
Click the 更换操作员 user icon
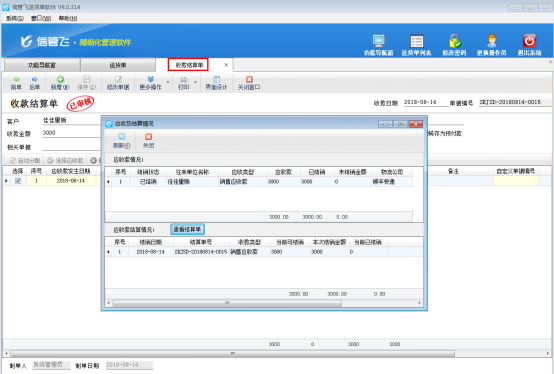pyautogui.click(x=491, y=41)
